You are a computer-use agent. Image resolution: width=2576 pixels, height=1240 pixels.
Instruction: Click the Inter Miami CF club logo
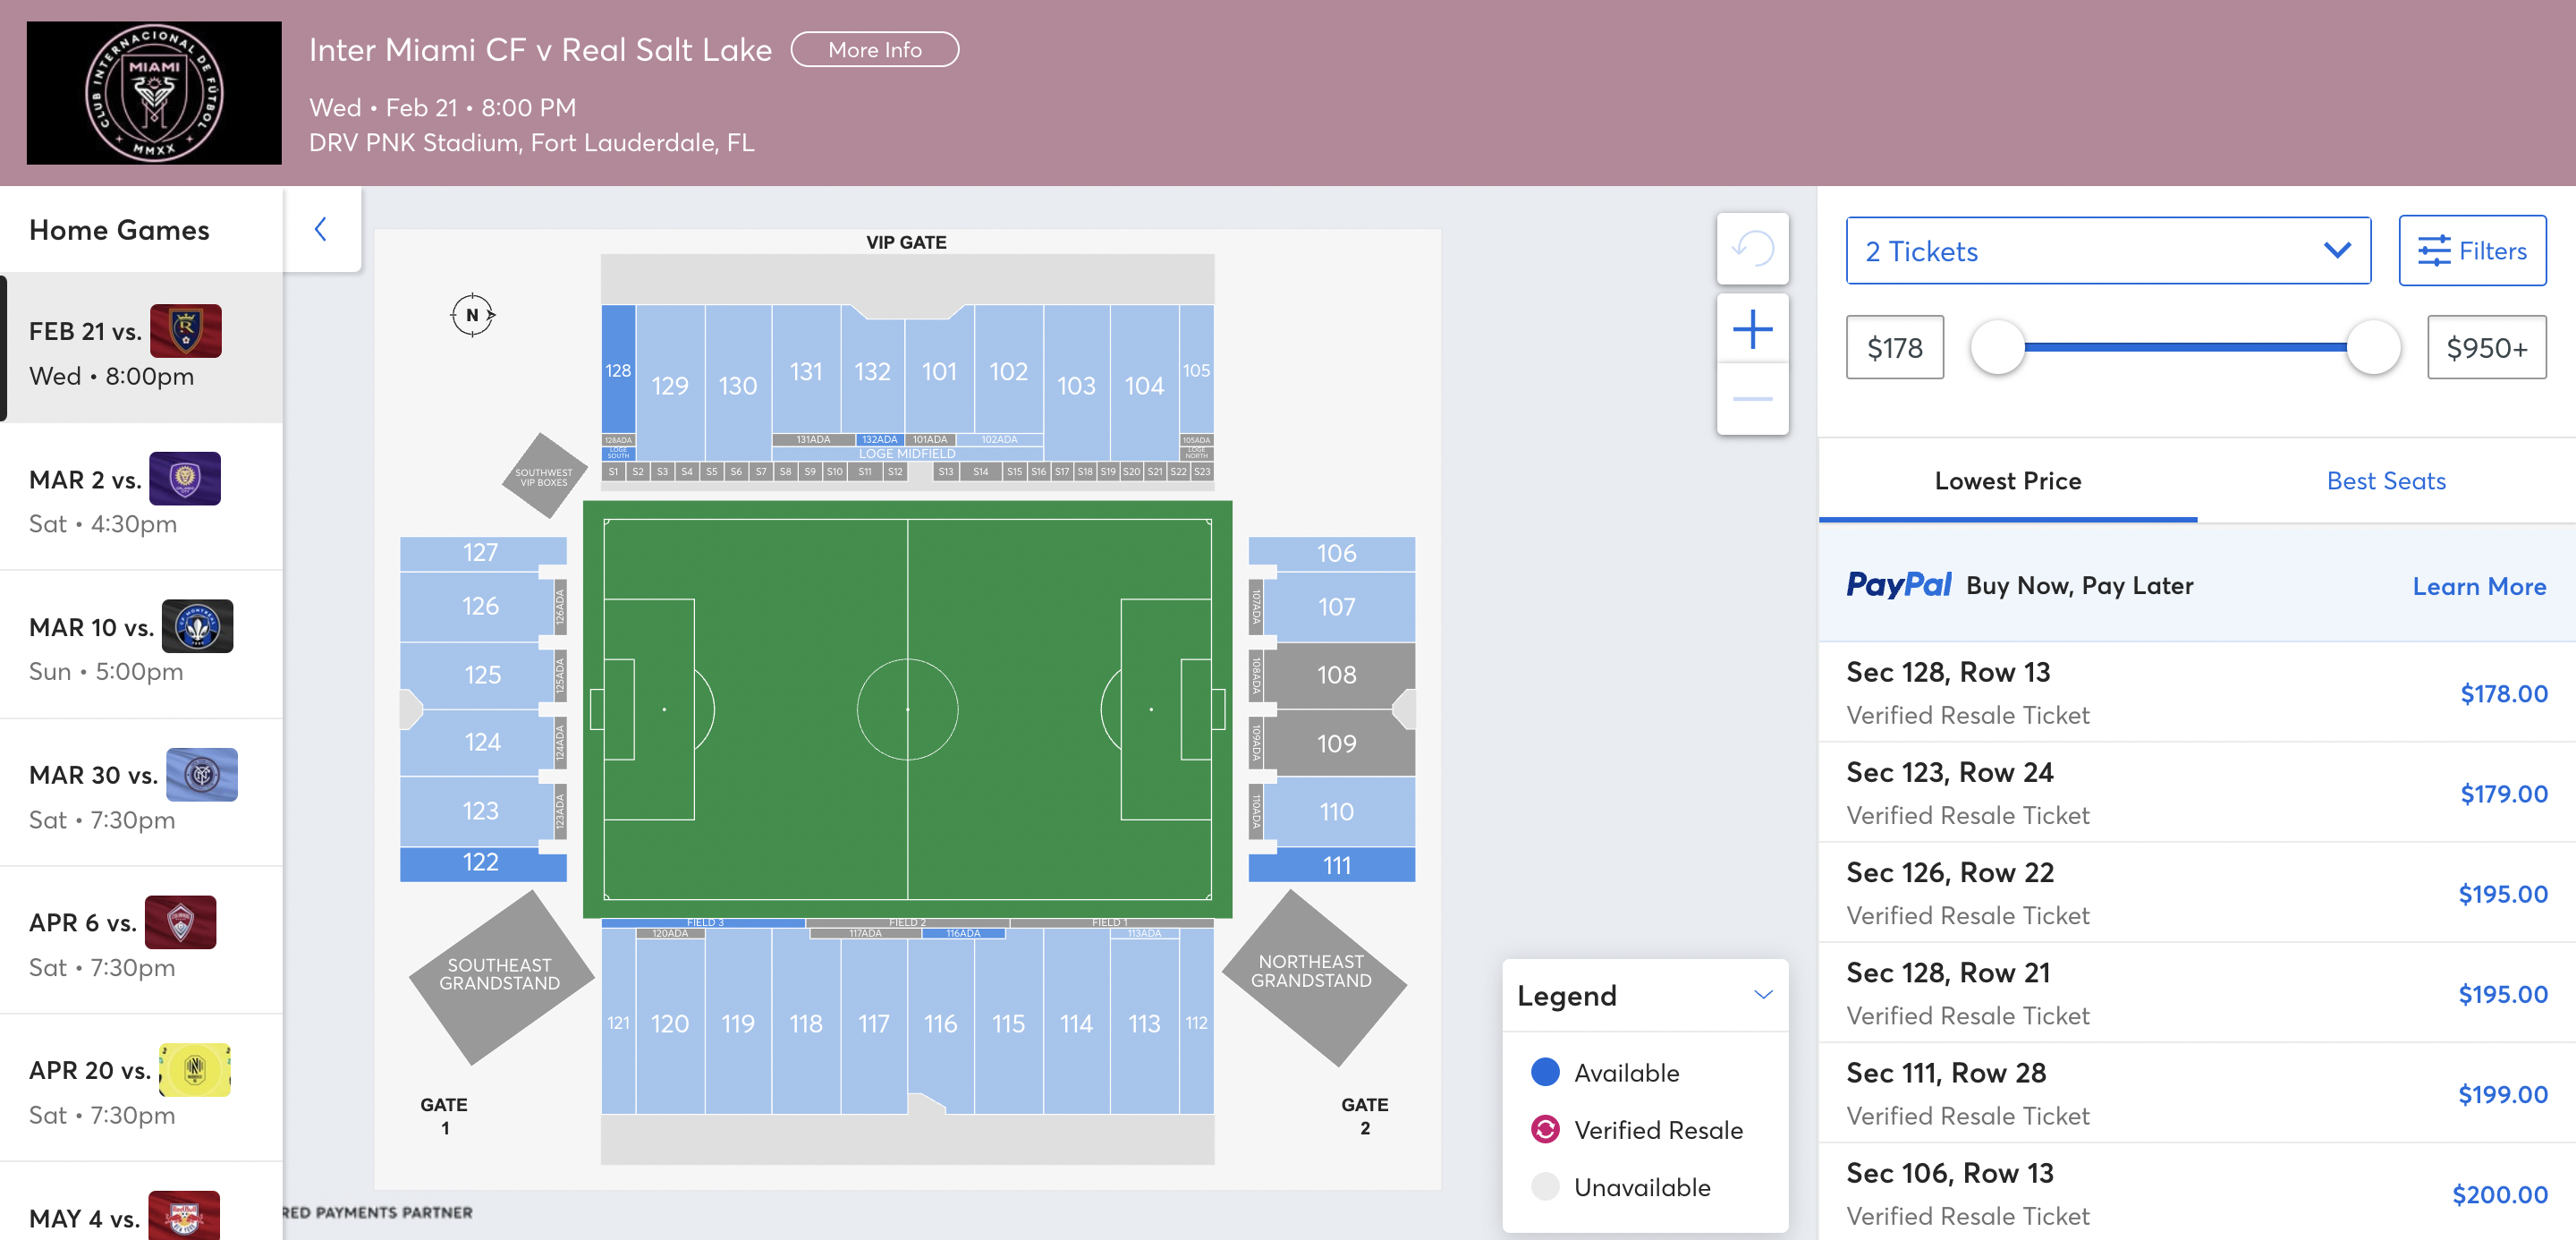(154, 93)
